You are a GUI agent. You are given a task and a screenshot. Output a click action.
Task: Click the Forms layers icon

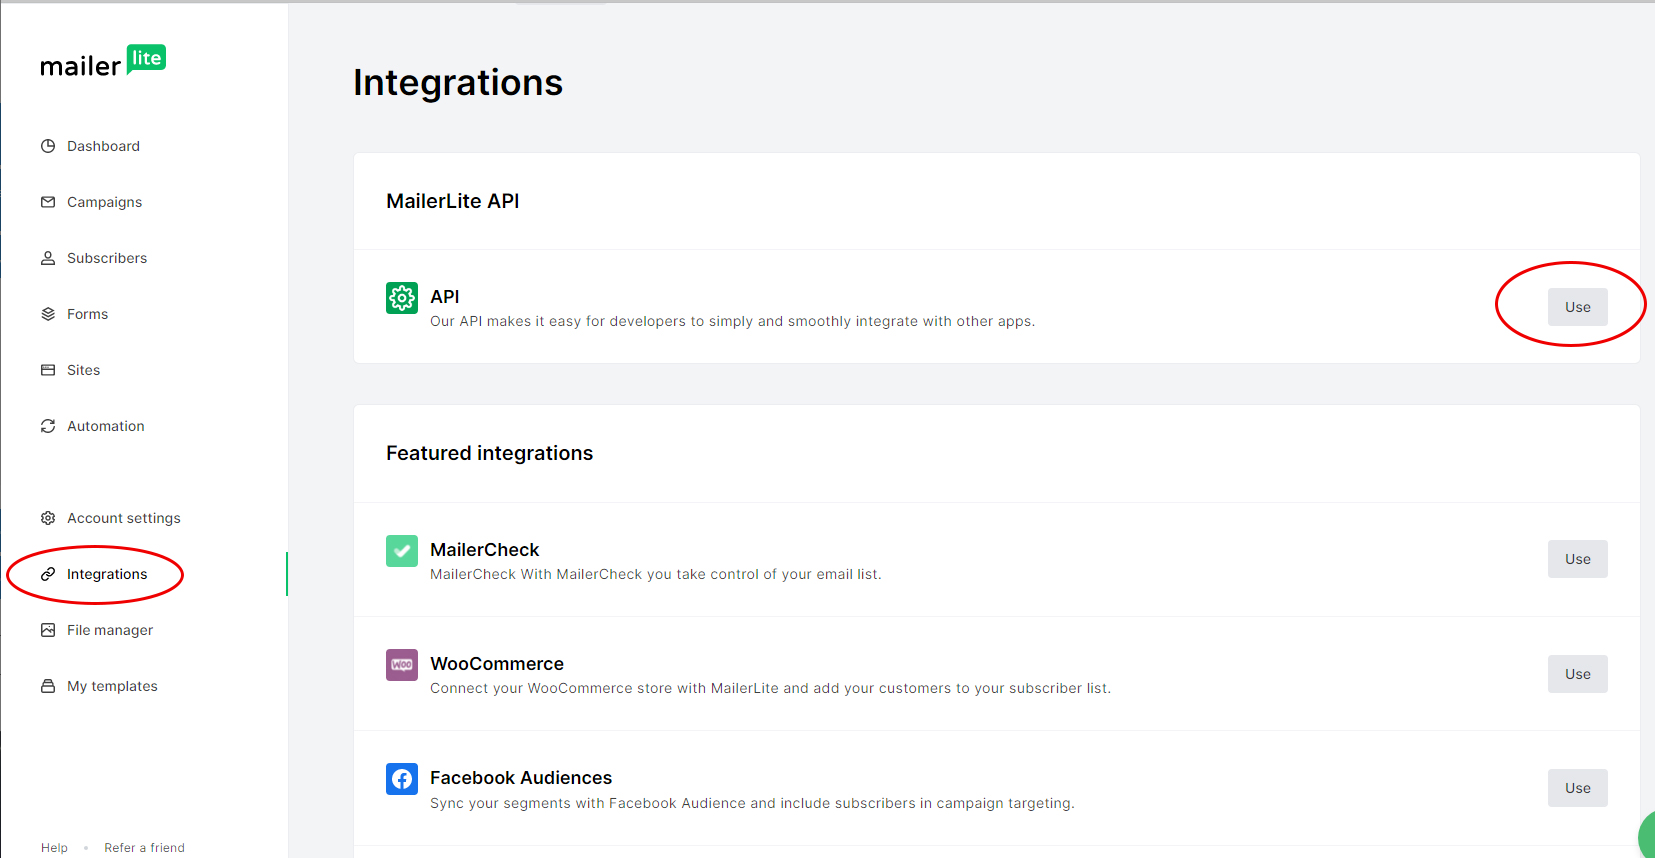click(48, 314)
